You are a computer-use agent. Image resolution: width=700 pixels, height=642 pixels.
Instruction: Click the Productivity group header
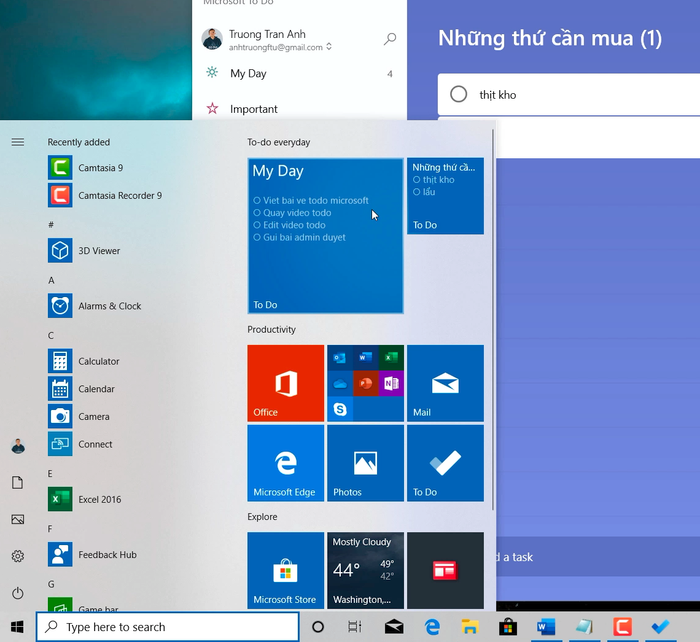click(271, 329)
